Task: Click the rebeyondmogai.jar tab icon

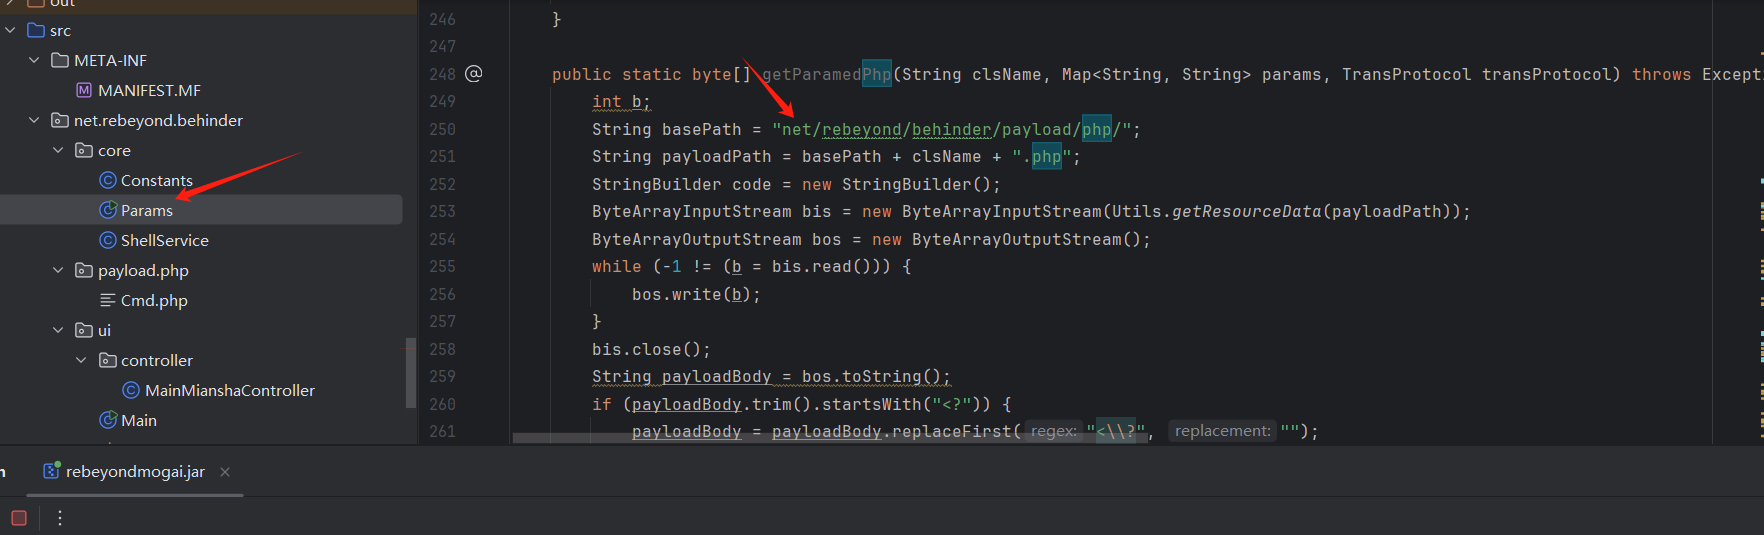Action: [x=52, y=470]
